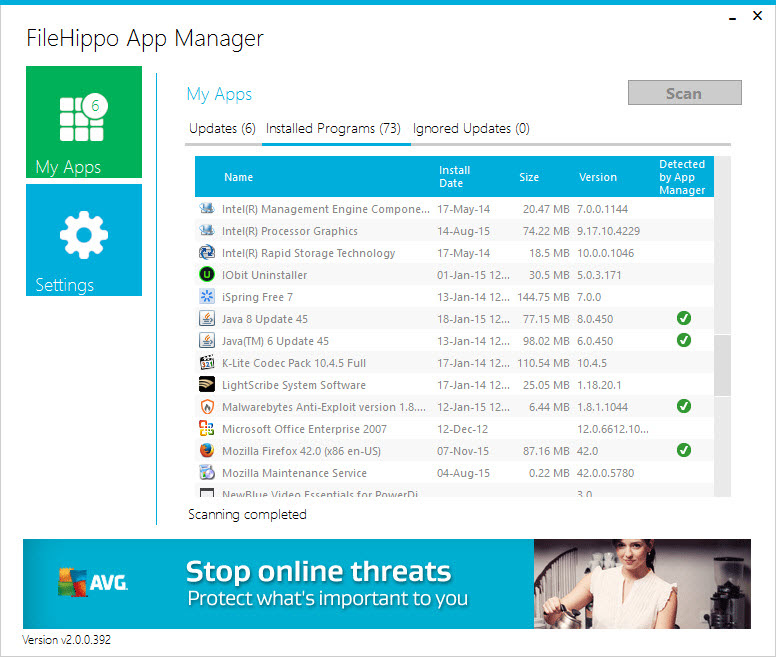Click the Microsoft Office Enterprise 2007 icon
Image resolution: width=776 pixels, height=657 pixels.
pyautogui.click(x=207, y=428)
